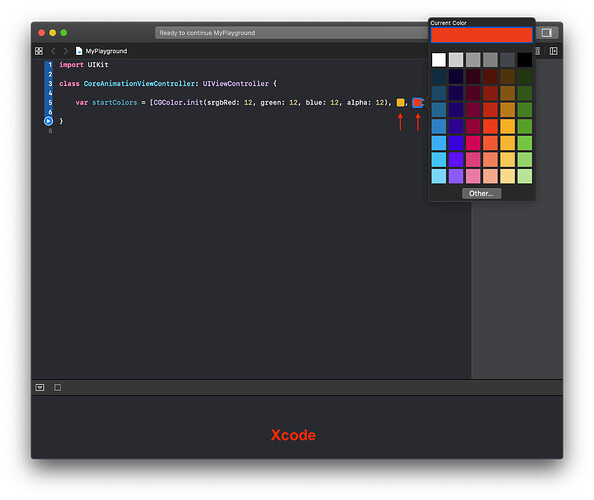This screenshot has width=594, height=500.
Task: Click the red color literal in code
Action: (417, 103)
